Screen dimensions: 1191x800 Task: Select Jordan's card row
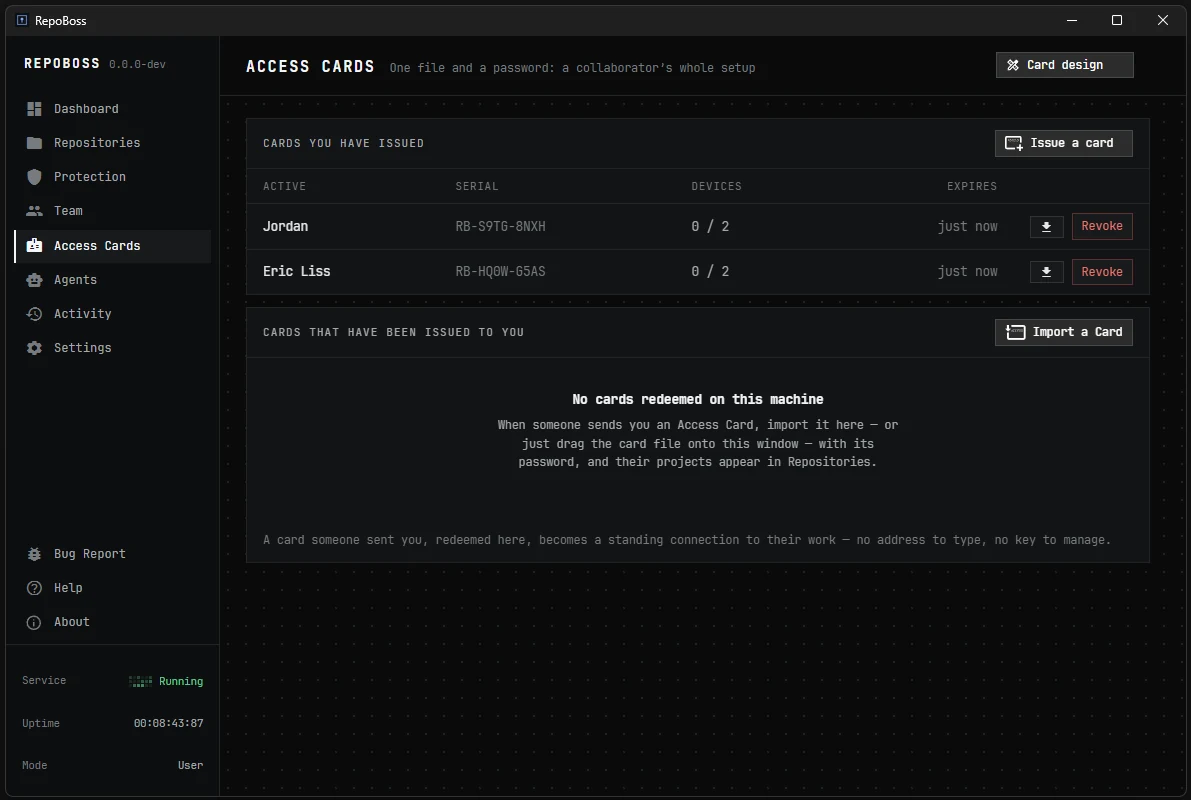tap(697, 226)
